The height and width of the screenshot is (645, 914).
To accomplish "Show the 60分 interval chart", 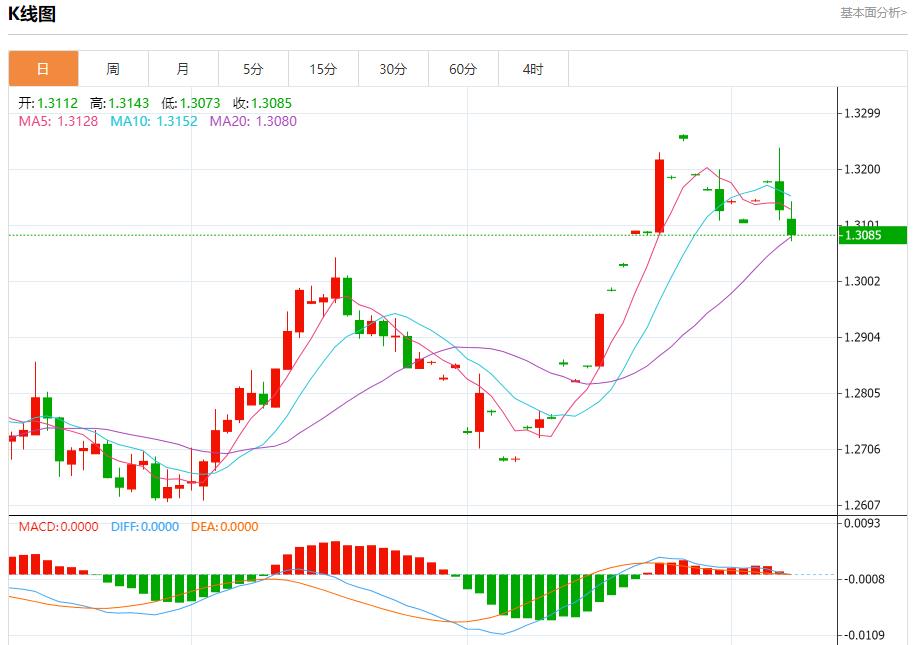I will click(463, 69).
